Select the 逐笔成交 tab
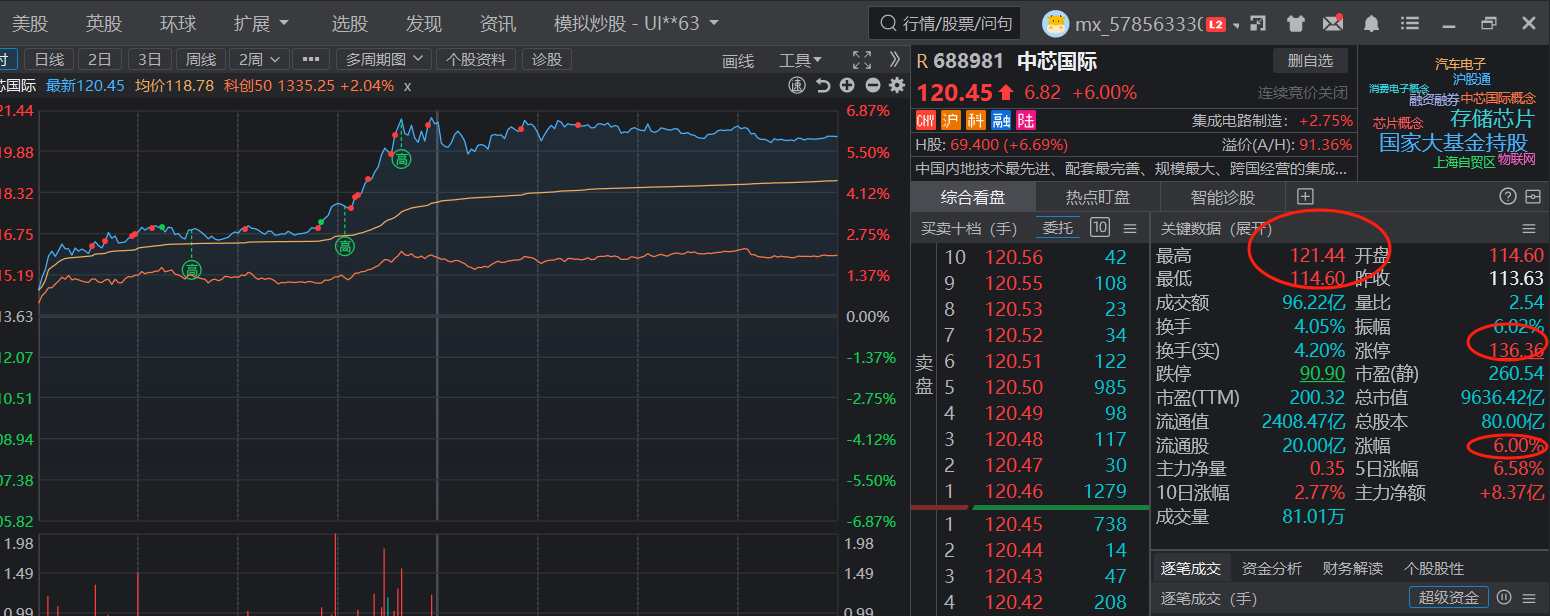Screen dimensions: 1550x616 point(1191,568)
